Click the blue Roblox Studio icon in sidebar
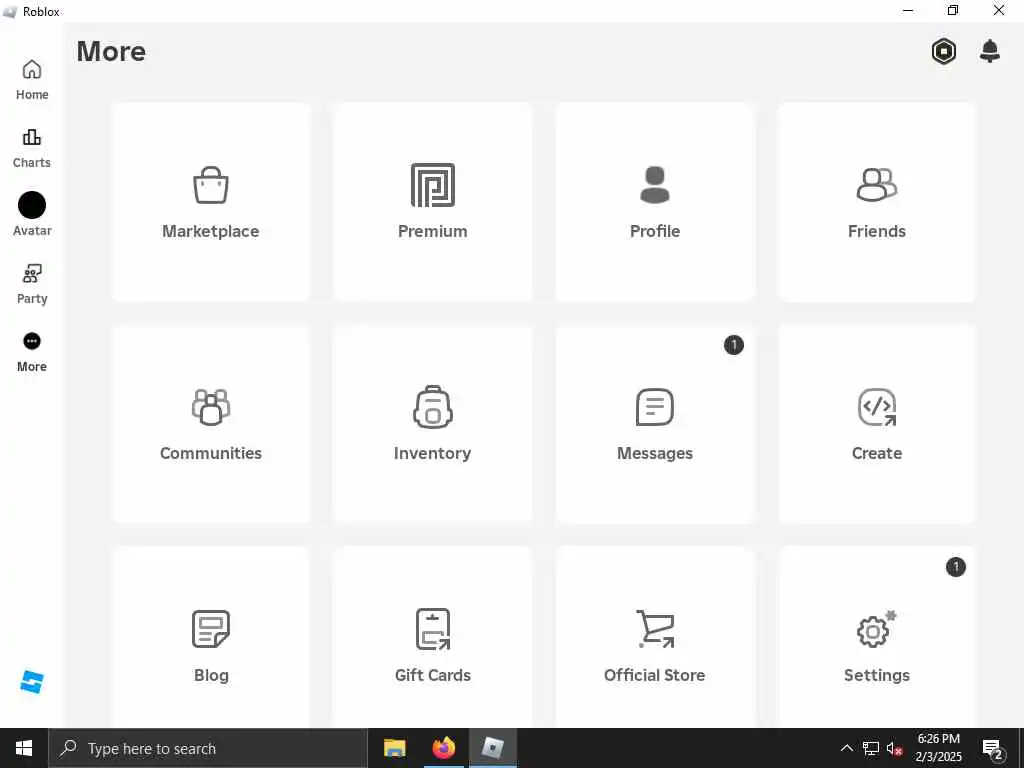Image resolution: width=1024 pixels, height=768 pixels. coord(31,682)
